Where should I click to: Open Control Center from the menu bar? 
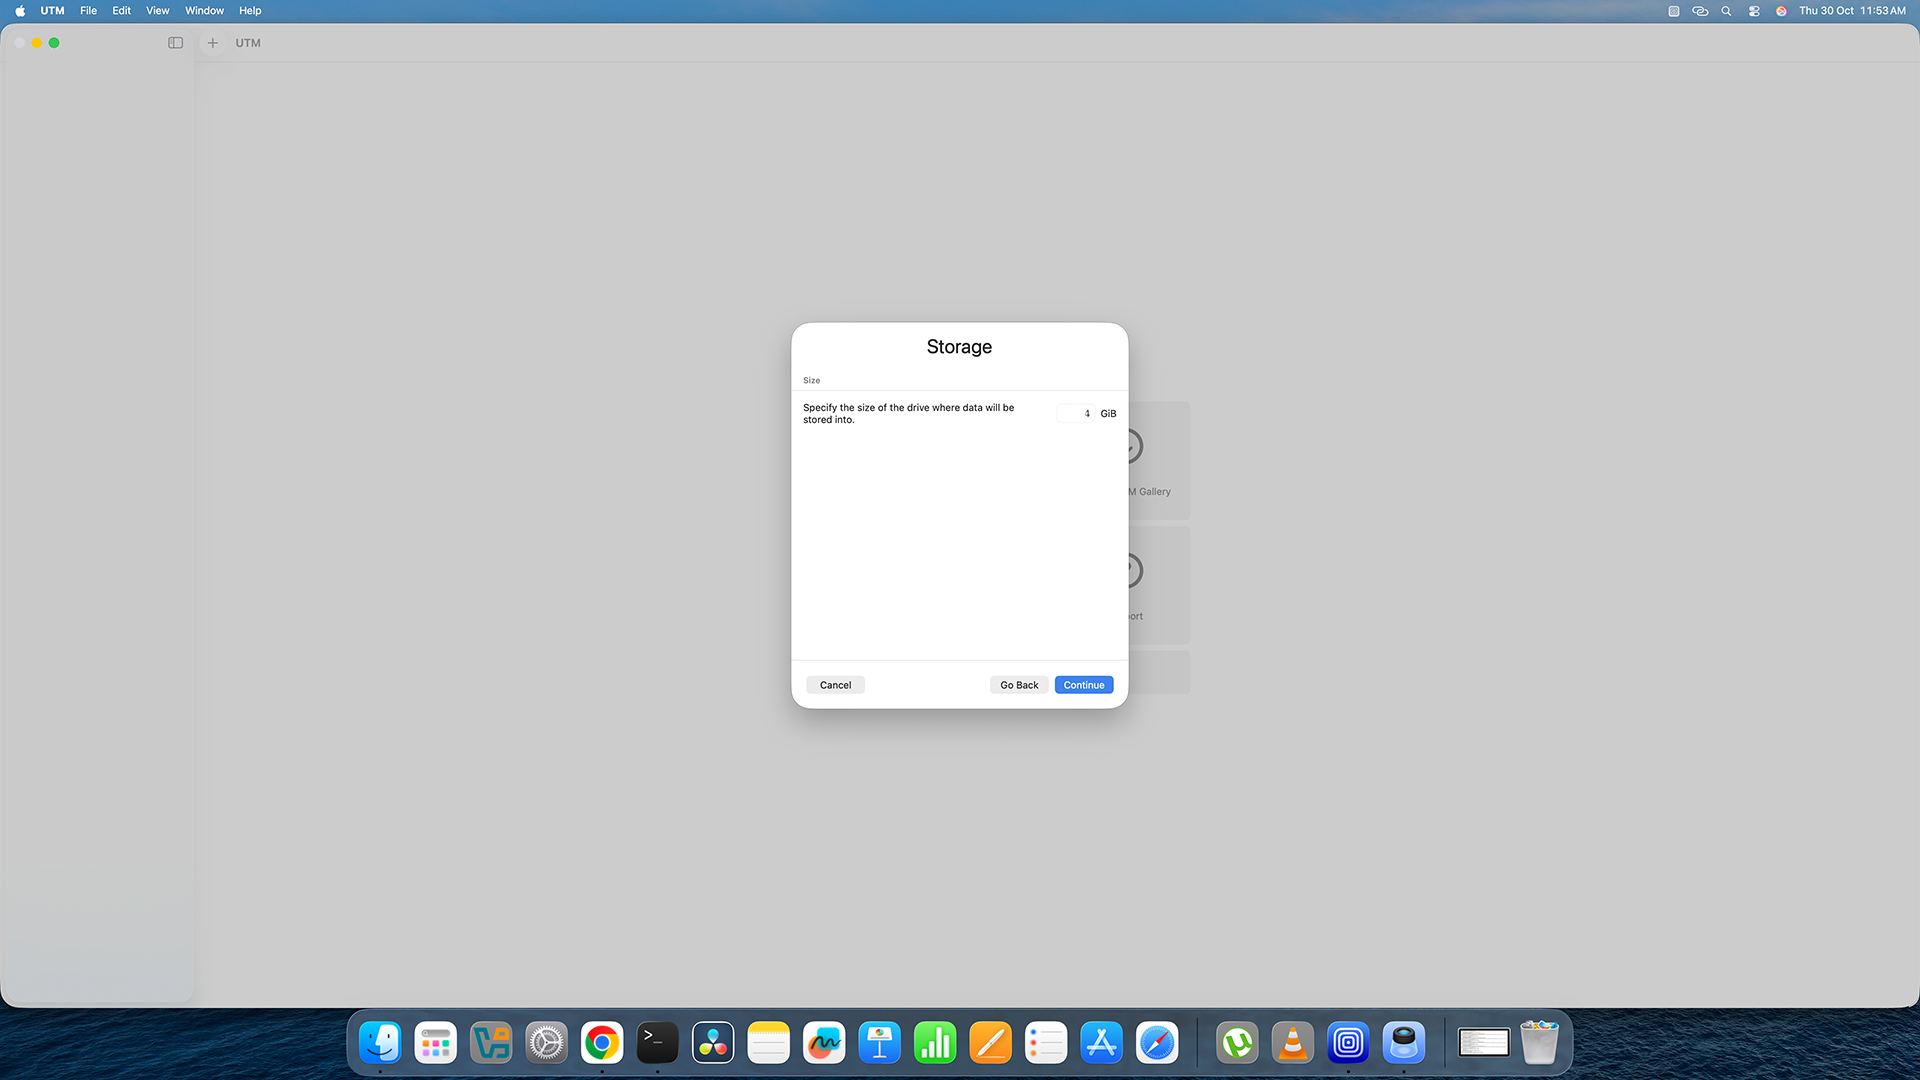1753,11
